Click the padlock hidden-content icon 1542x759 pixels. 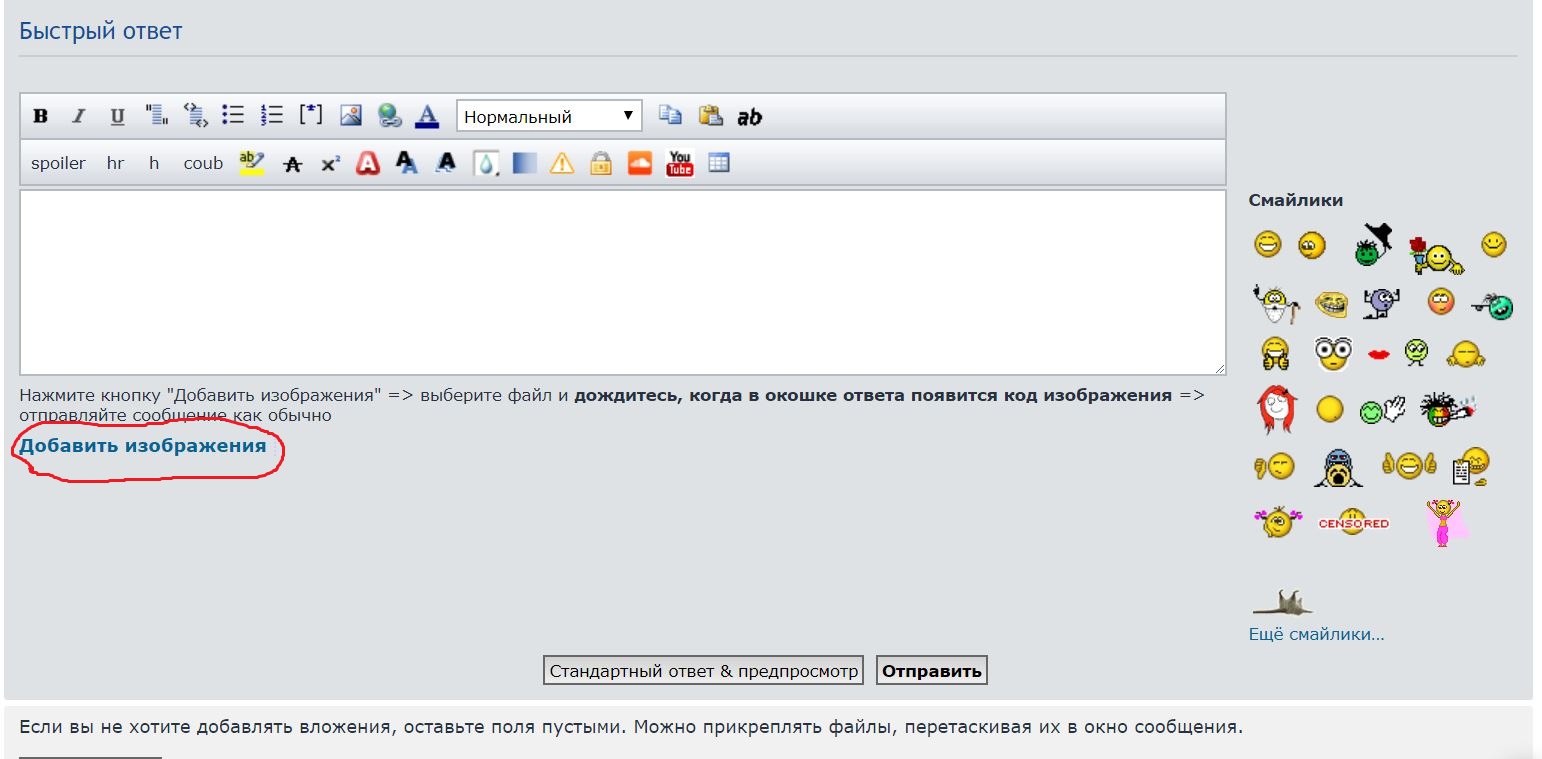pyautogui.click(x=600, y=163)
